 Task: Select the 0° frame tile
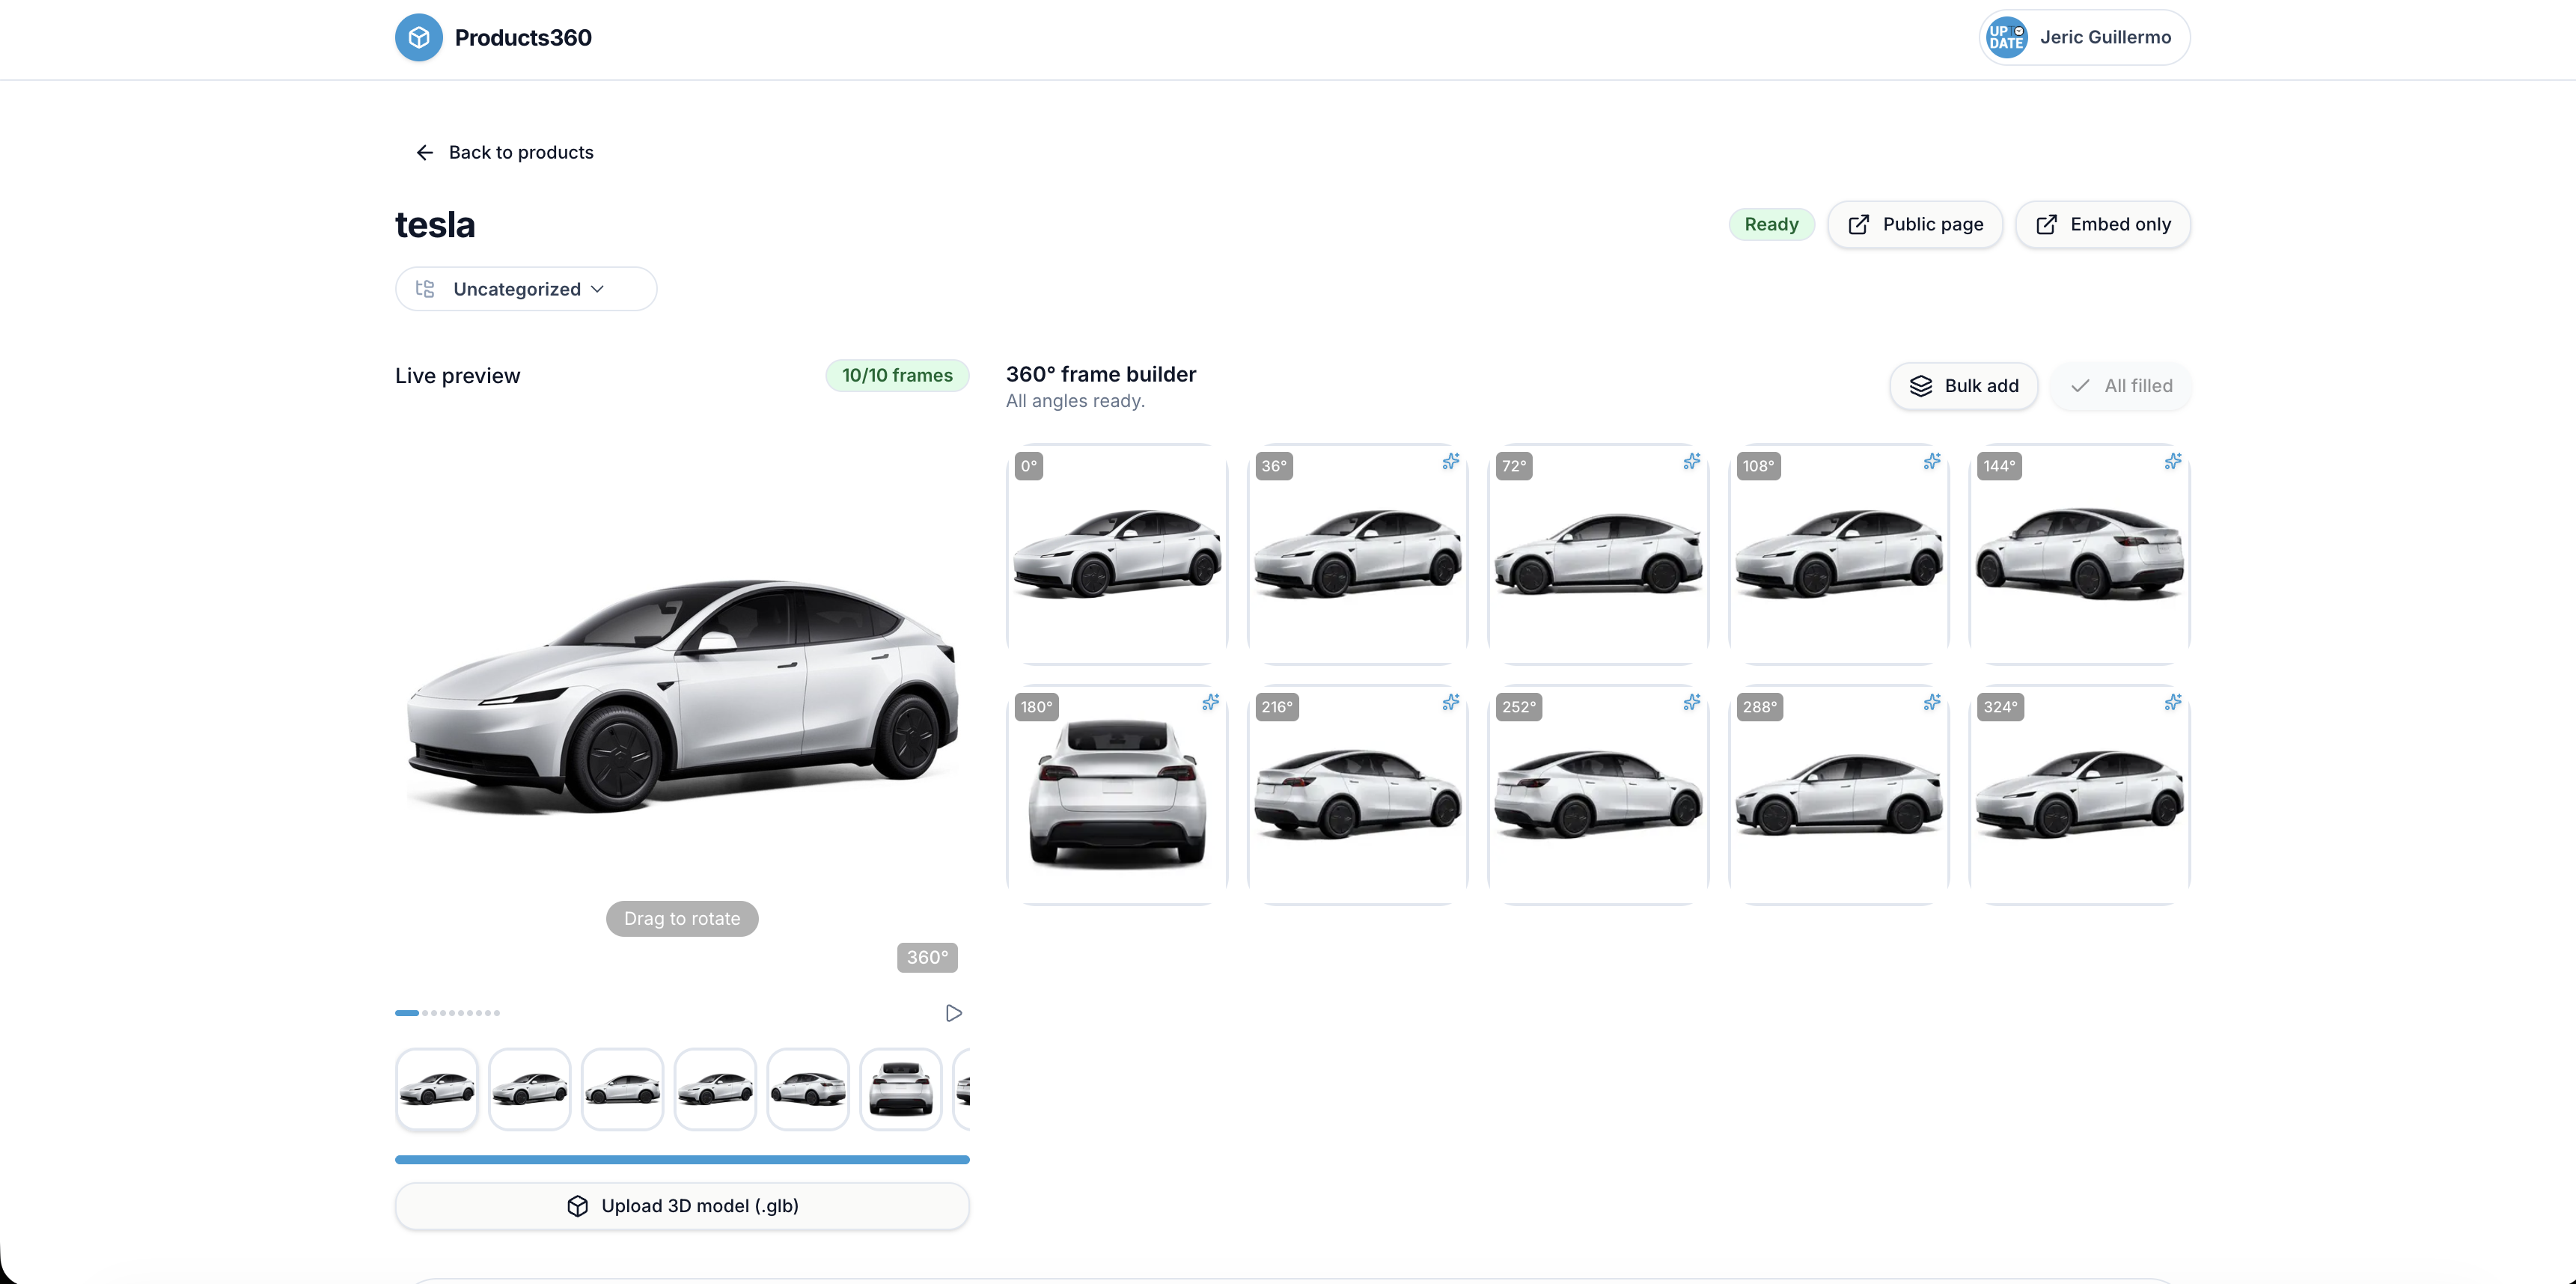coord(1117,554)
